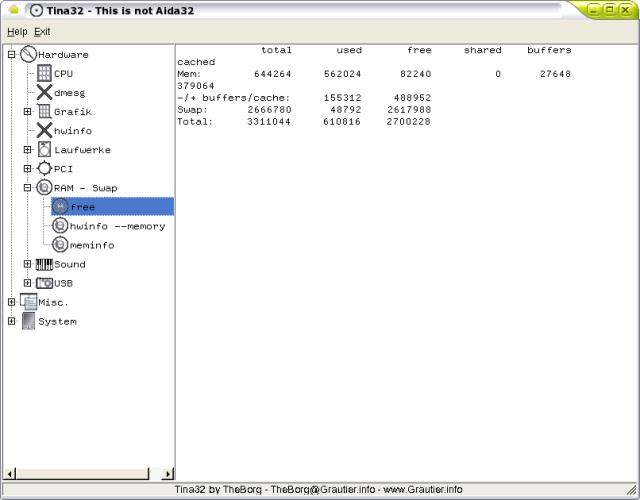
Task: Click the Swap free value 2617988
Action: (x=409, y=110)
